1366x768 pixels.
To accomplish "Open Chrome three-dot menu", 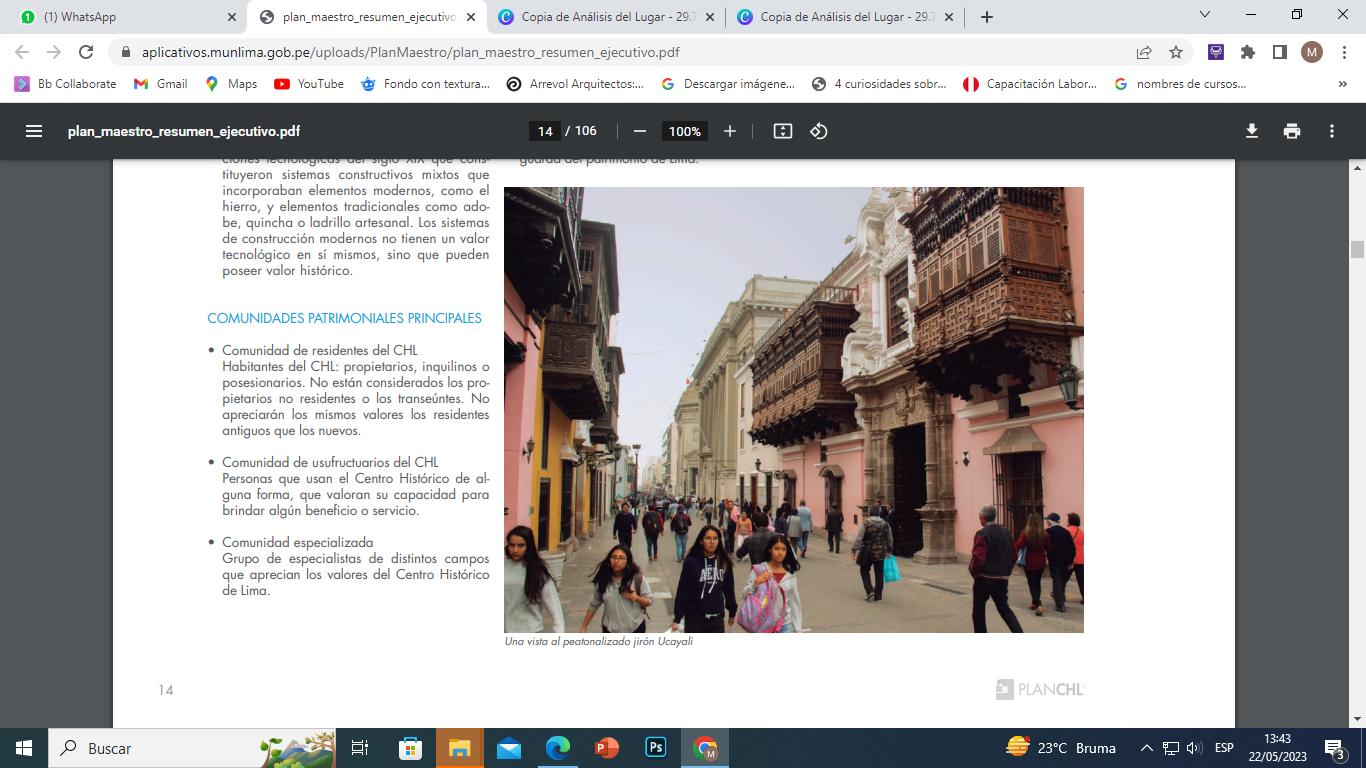I will (x=1344, y=52).
